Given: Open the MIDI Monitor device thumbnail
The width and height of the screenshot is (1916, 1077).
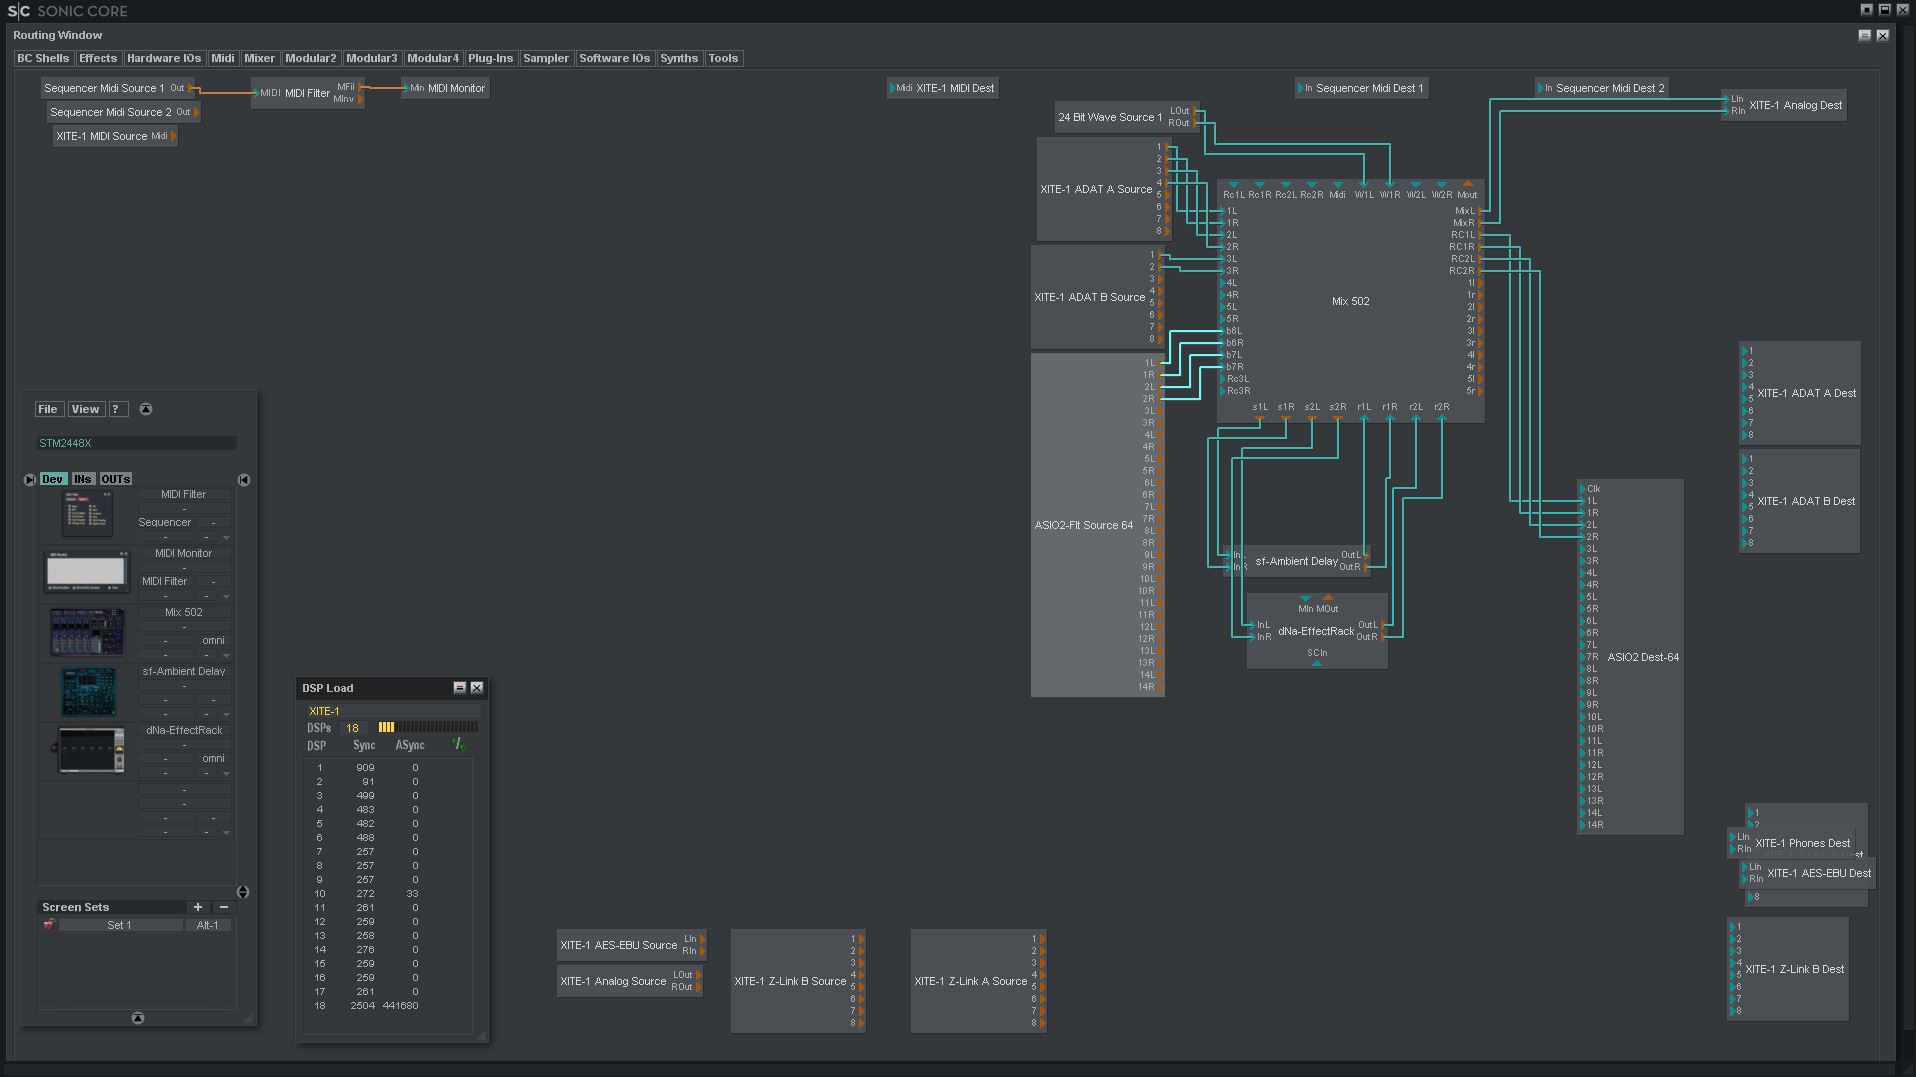Looking at the screenshot, I should click(x=86, y=572).
